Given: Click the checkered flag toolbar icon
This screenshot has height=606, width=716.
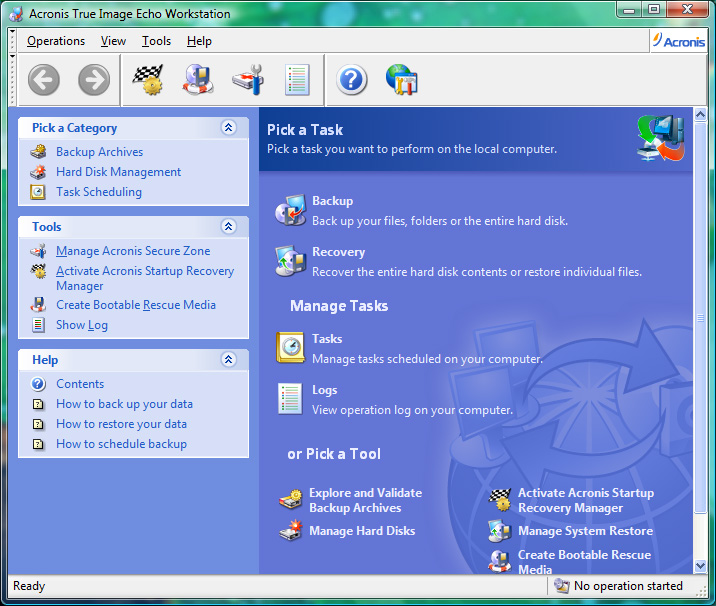Looking at the screenshot, I should click(x=148, y=80).
